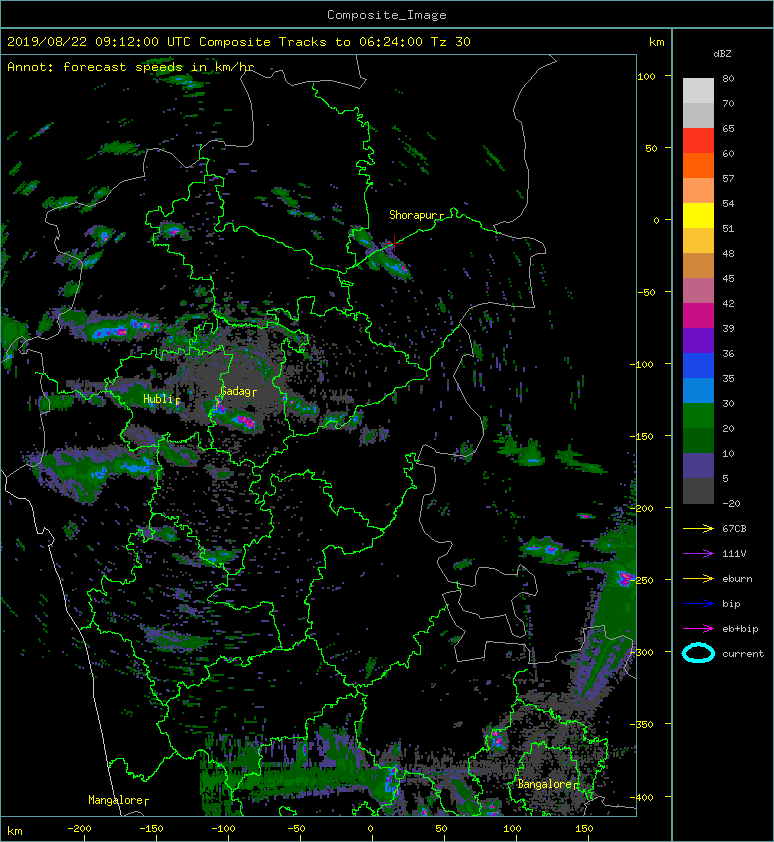The image size is (774, 842).
Task: Click the km unit label at top right
Action: click(656, 42)
